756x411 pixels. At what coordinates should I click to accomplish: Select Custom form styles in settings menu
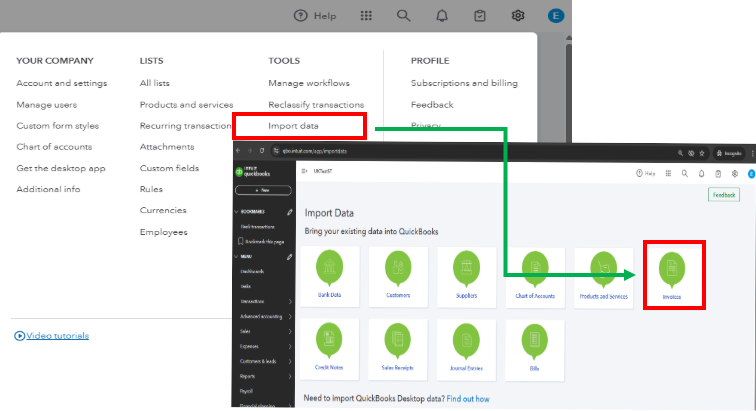[57, 126]
